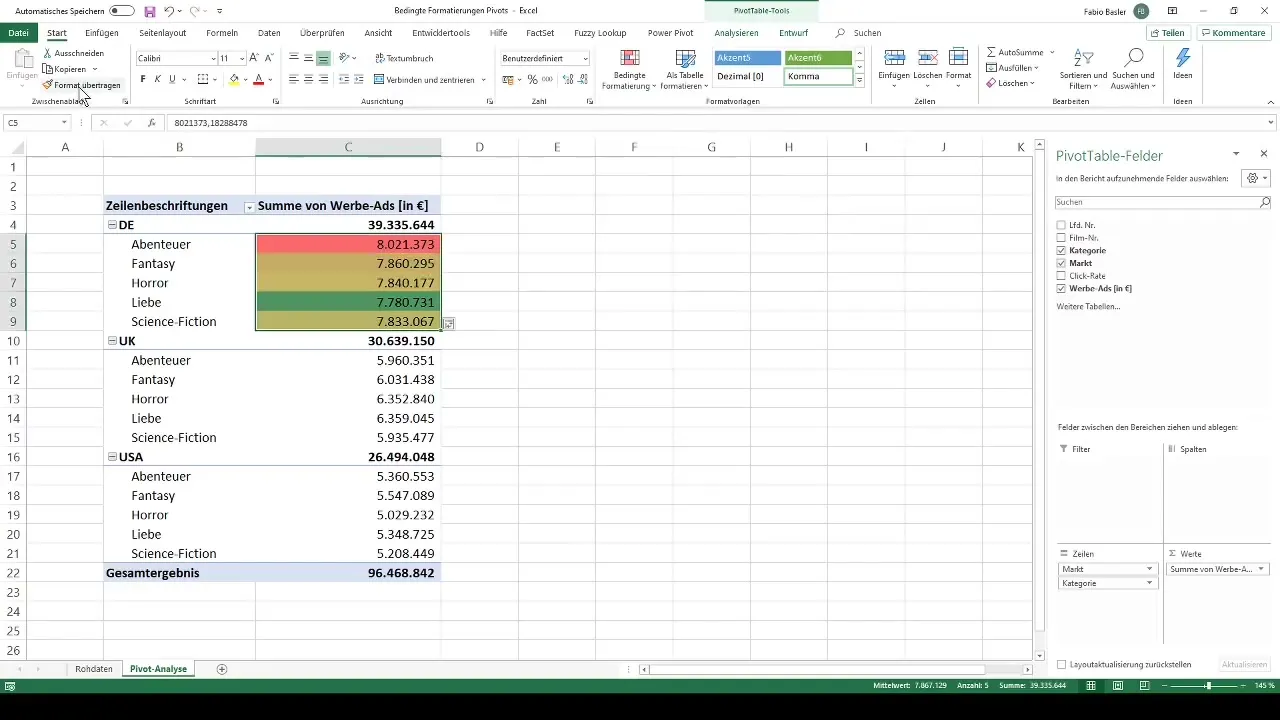Click the font color A icon
This screenshot has height=720, width=1280.
pos(258,79)
